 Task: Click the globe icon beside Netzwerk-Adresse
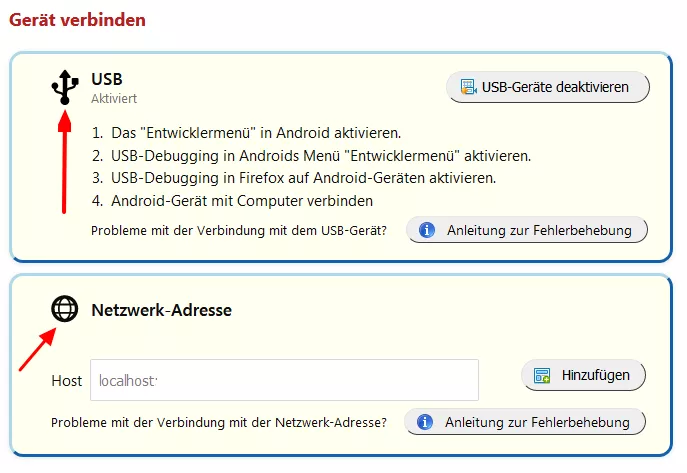click(64, 310)
